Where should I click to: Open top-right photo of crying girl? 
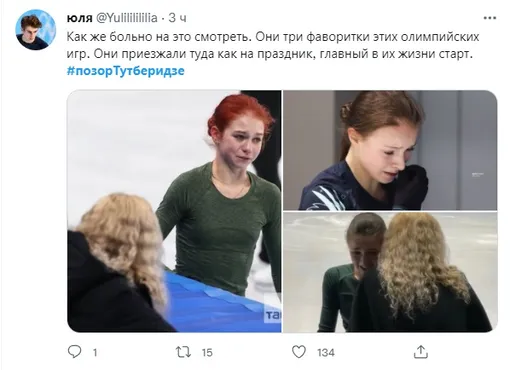(x=390, y=150)
